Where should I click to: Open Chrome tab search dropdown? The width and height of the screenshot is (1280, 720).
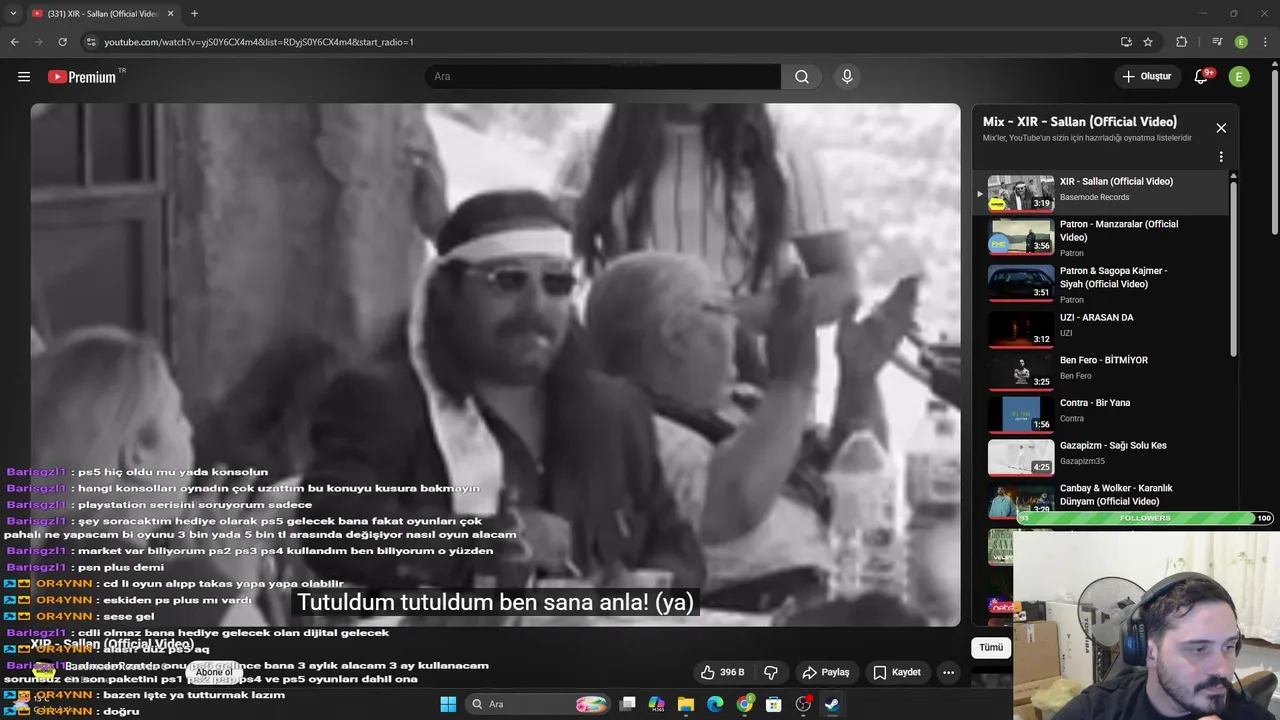point(13,14)
